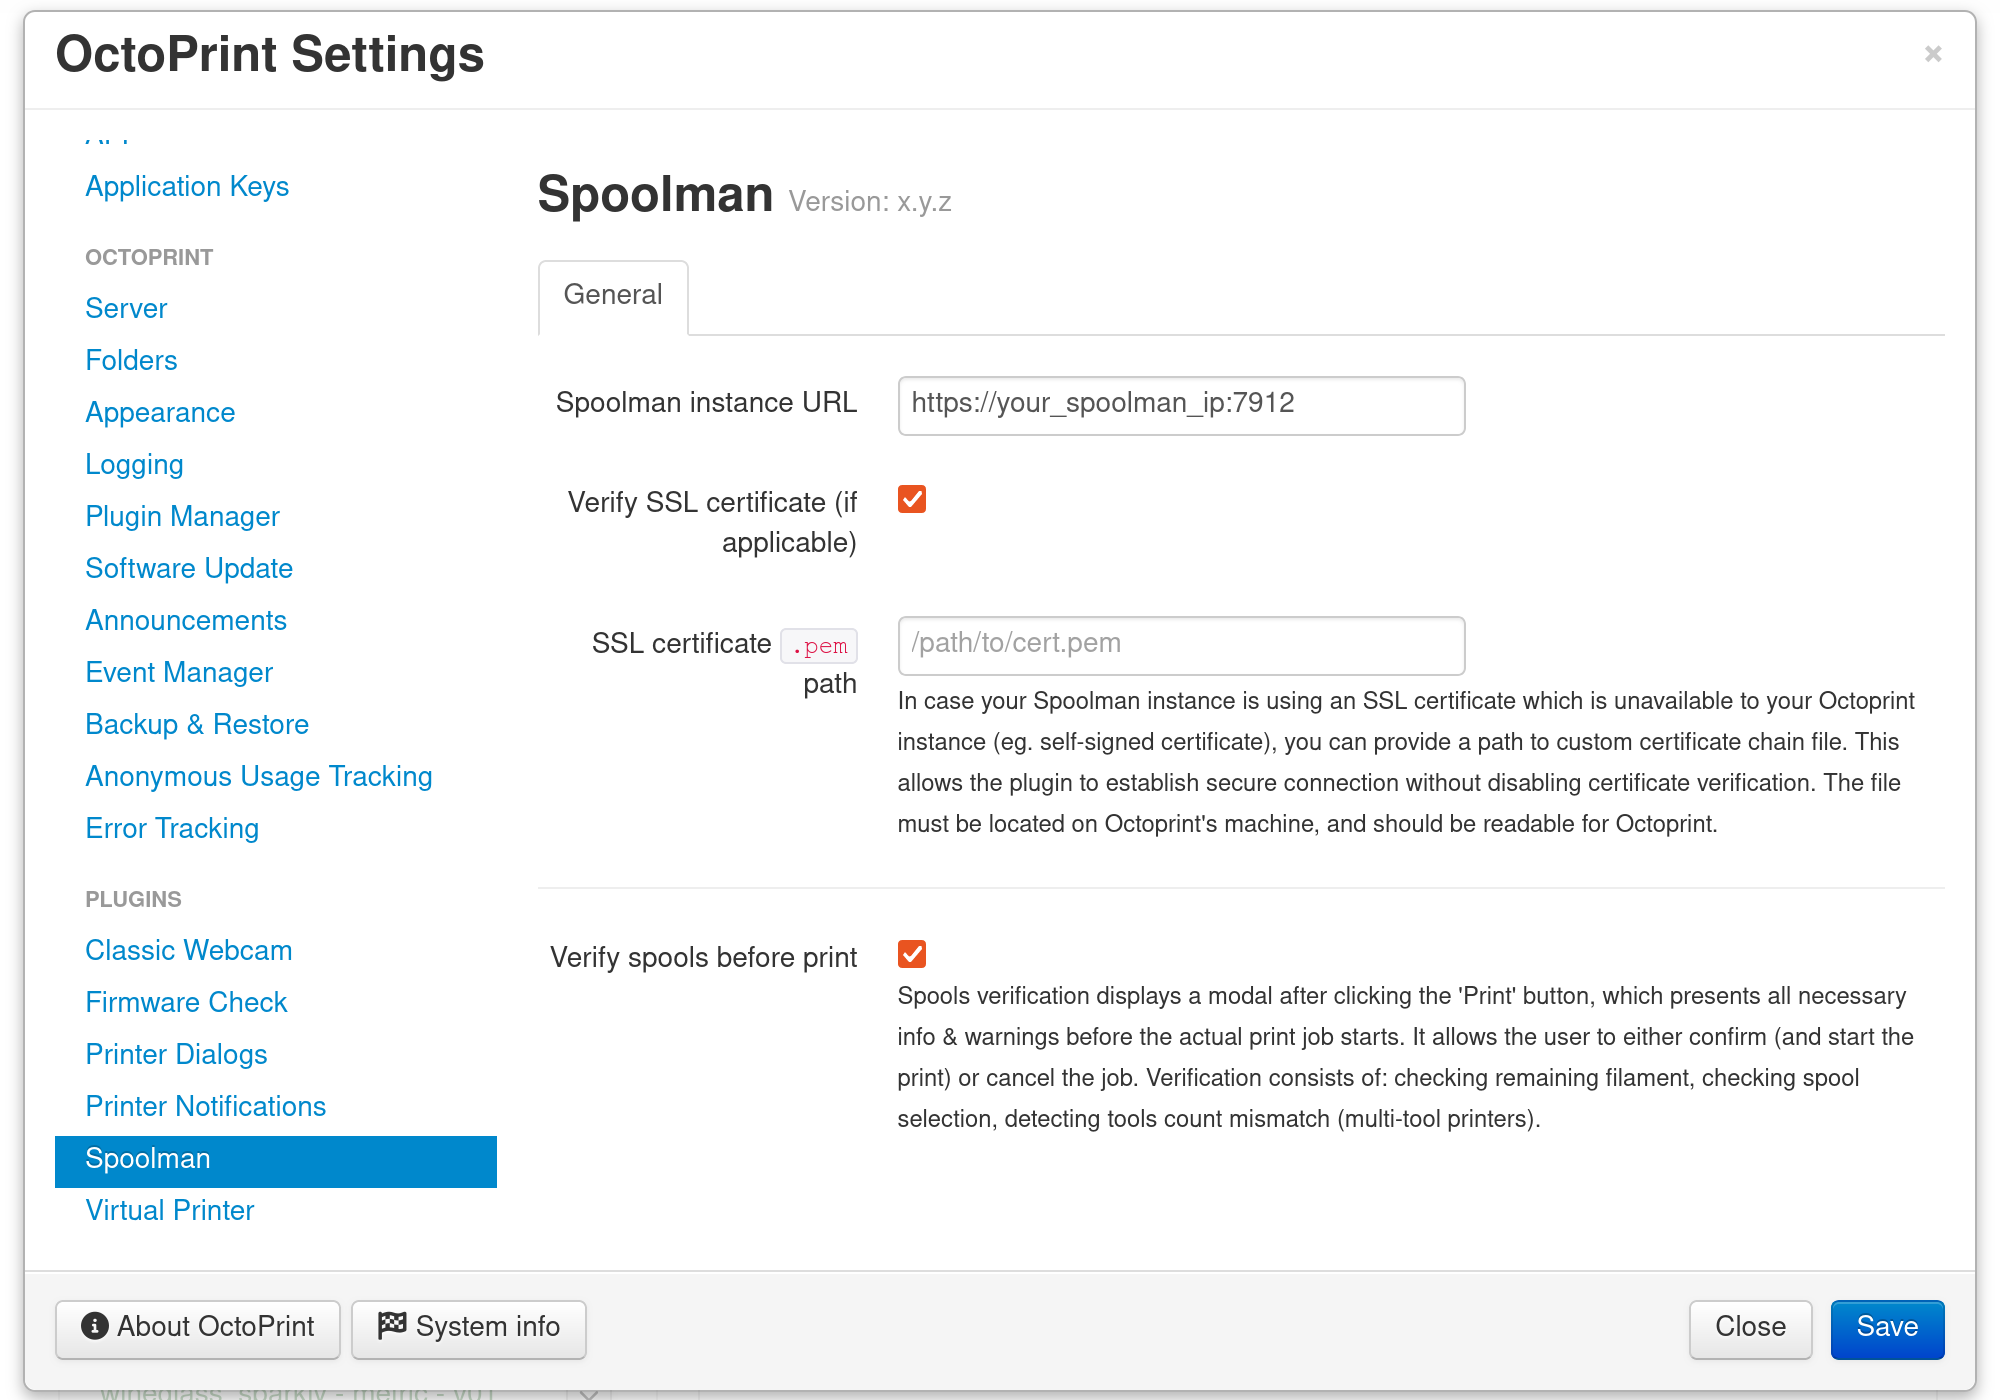Select Anonymous Usage Tracking in sidebar

[x=258, y=775]
